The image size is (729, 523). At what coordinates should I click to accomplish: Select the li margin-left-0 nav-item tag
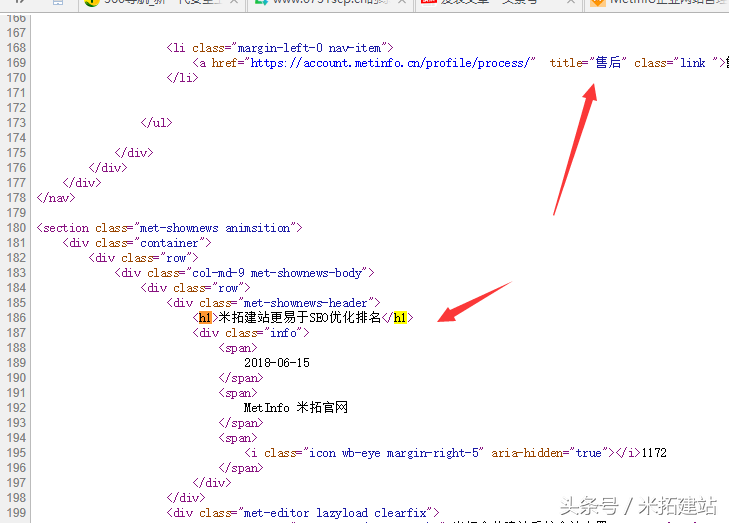[280, 48]
